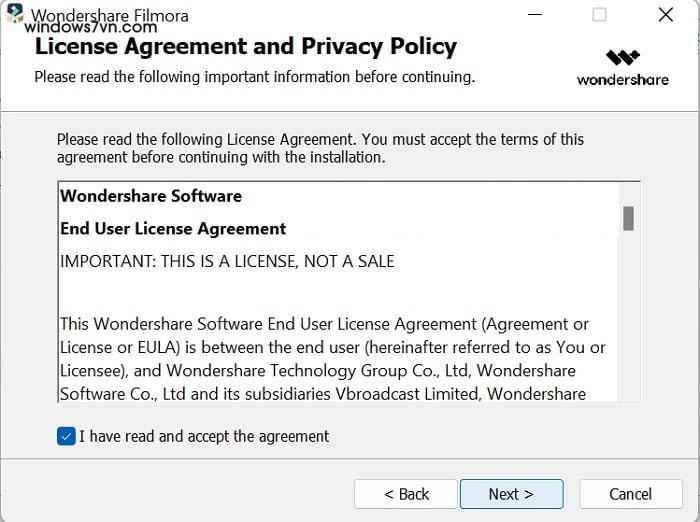Click the 'Wondershare Software' heading in the license
The height and width of the screenshot is (522, 700).
pos(151,196)
